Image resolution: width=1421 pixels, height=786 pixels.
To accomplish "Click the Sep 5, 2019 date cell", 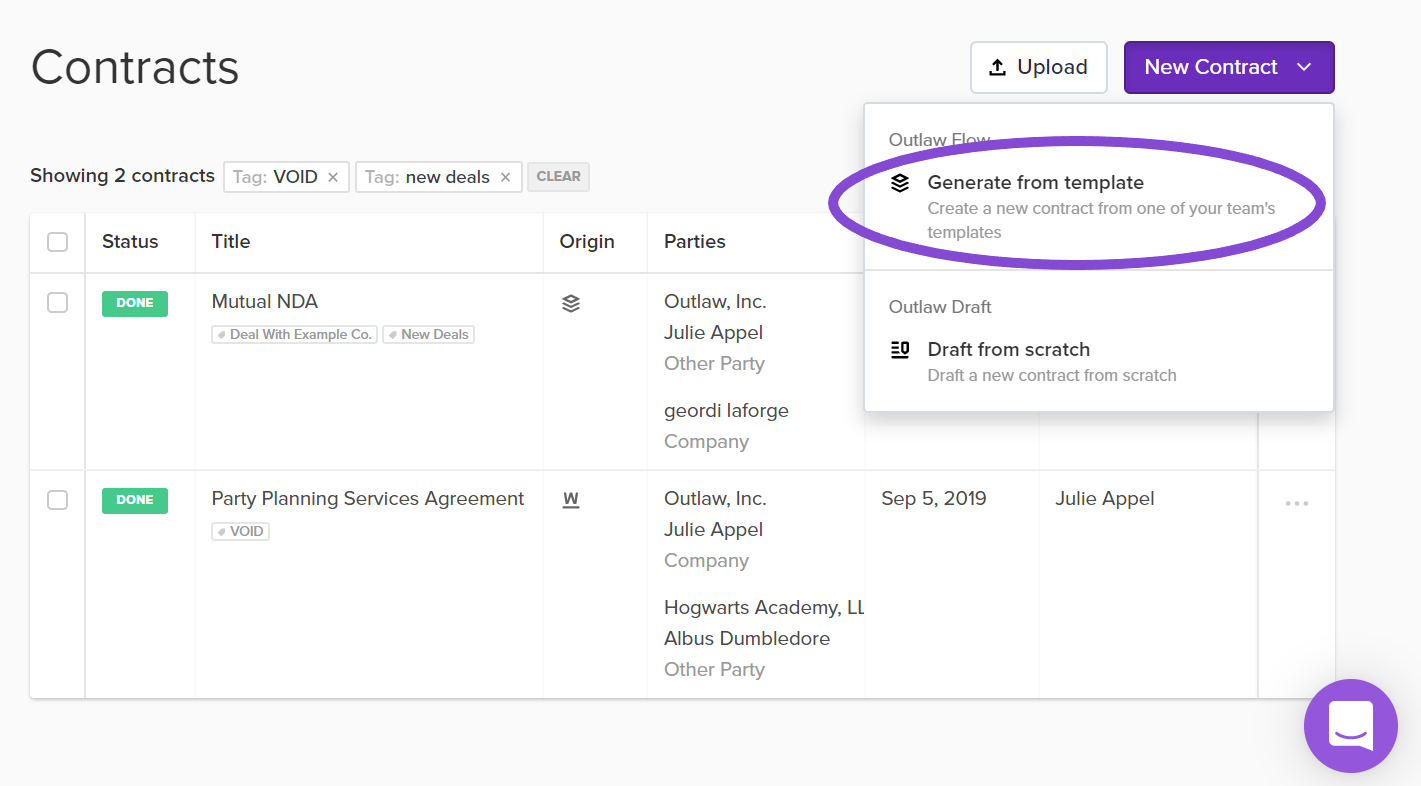I will (934, 498).
